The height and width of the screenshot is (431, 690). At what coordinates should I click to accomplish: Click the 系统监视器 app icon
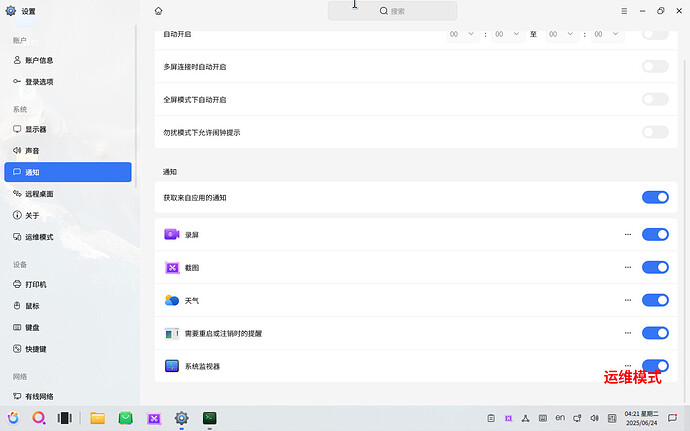(x=172, y=366)
